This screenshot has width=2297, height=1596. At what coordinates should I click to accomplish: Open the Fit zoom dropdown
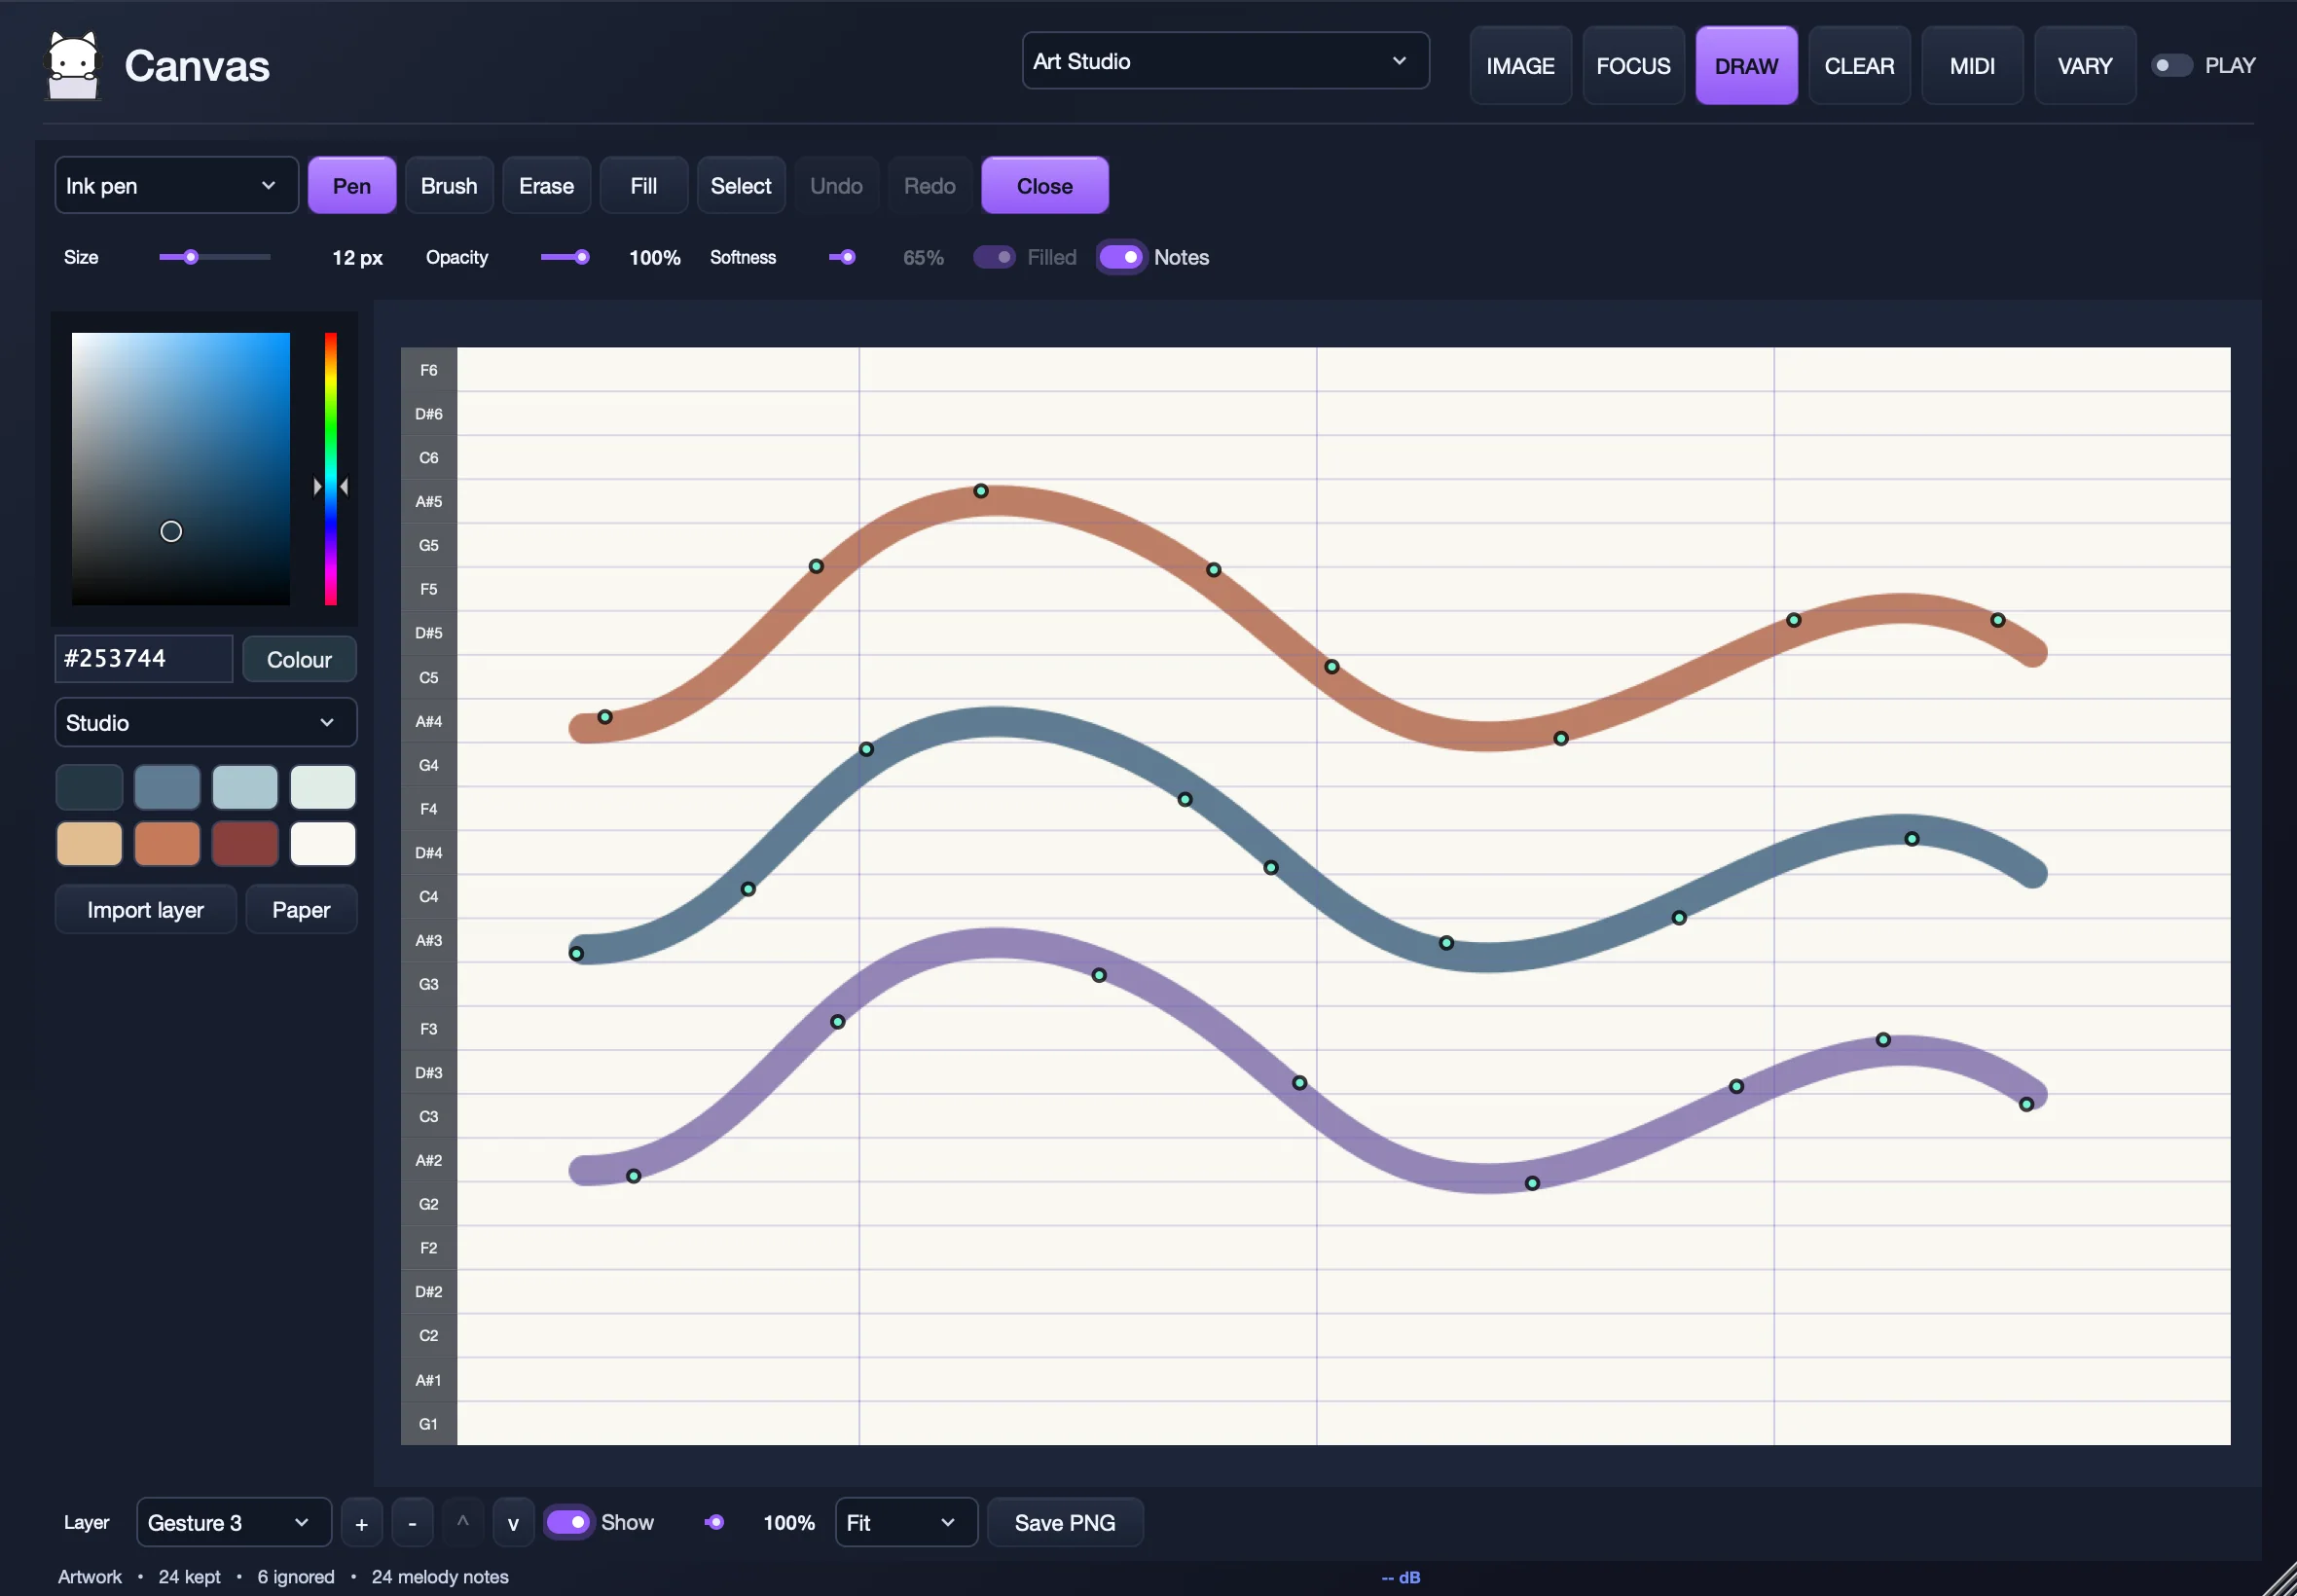(x=905, y=1523)
